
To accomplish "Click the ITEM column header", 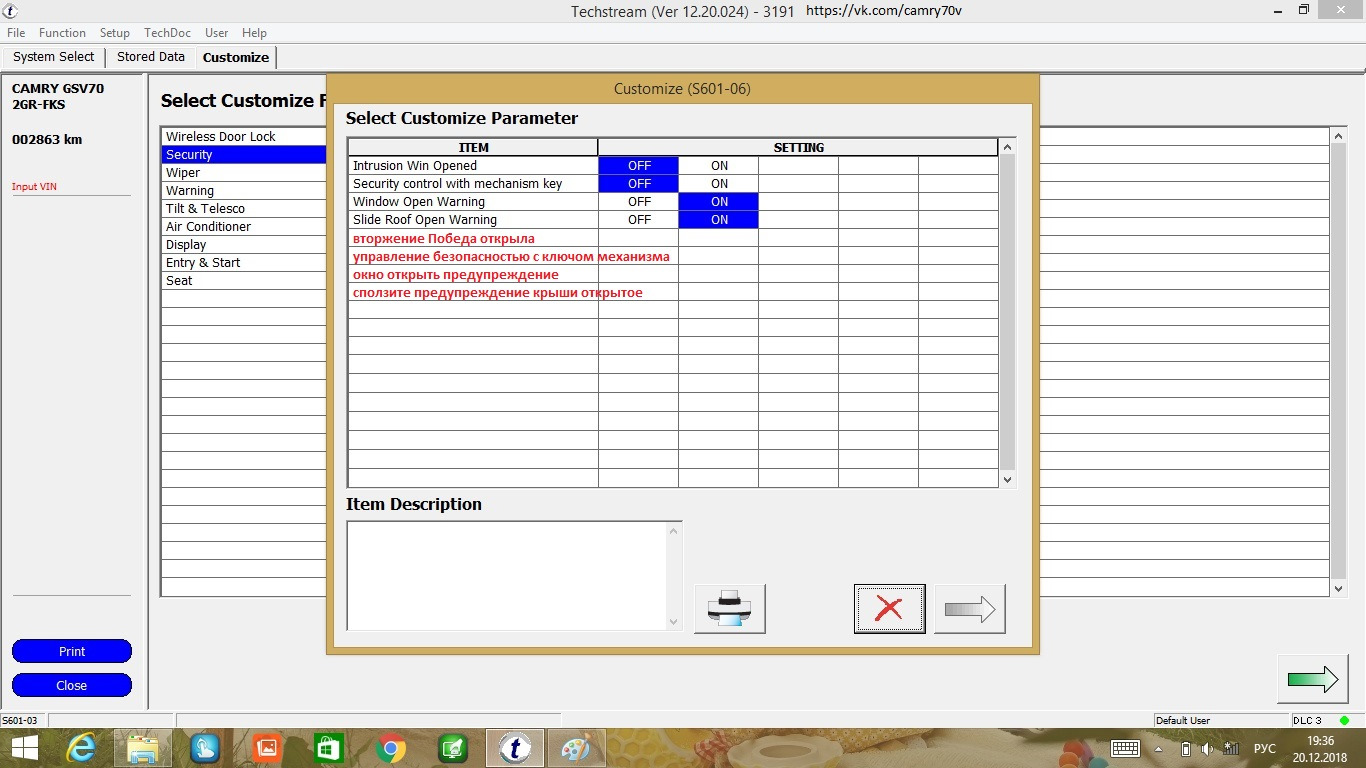I will [x=473, y=147].
